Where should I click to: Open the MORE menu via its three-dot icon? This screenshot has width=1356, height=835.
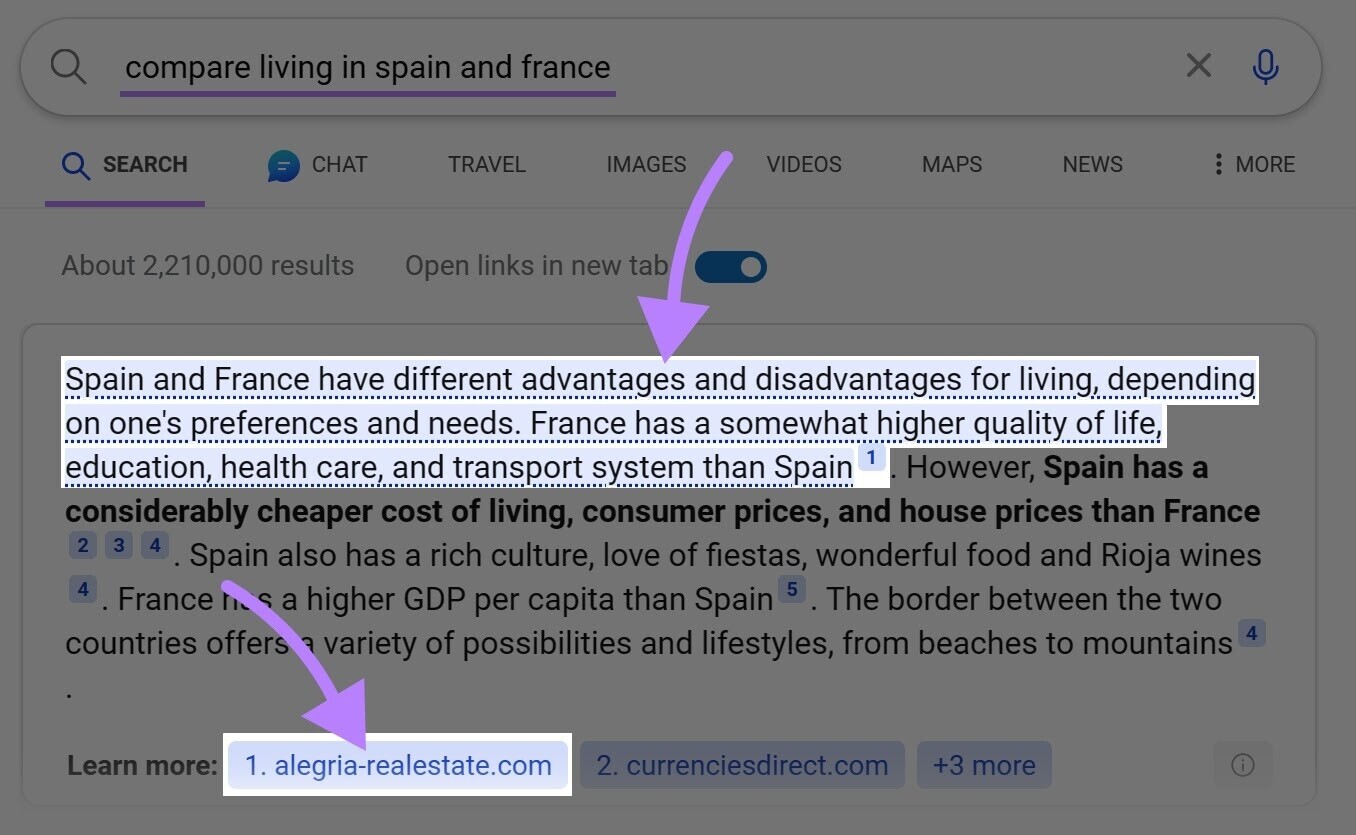[x=1217, y=163]
